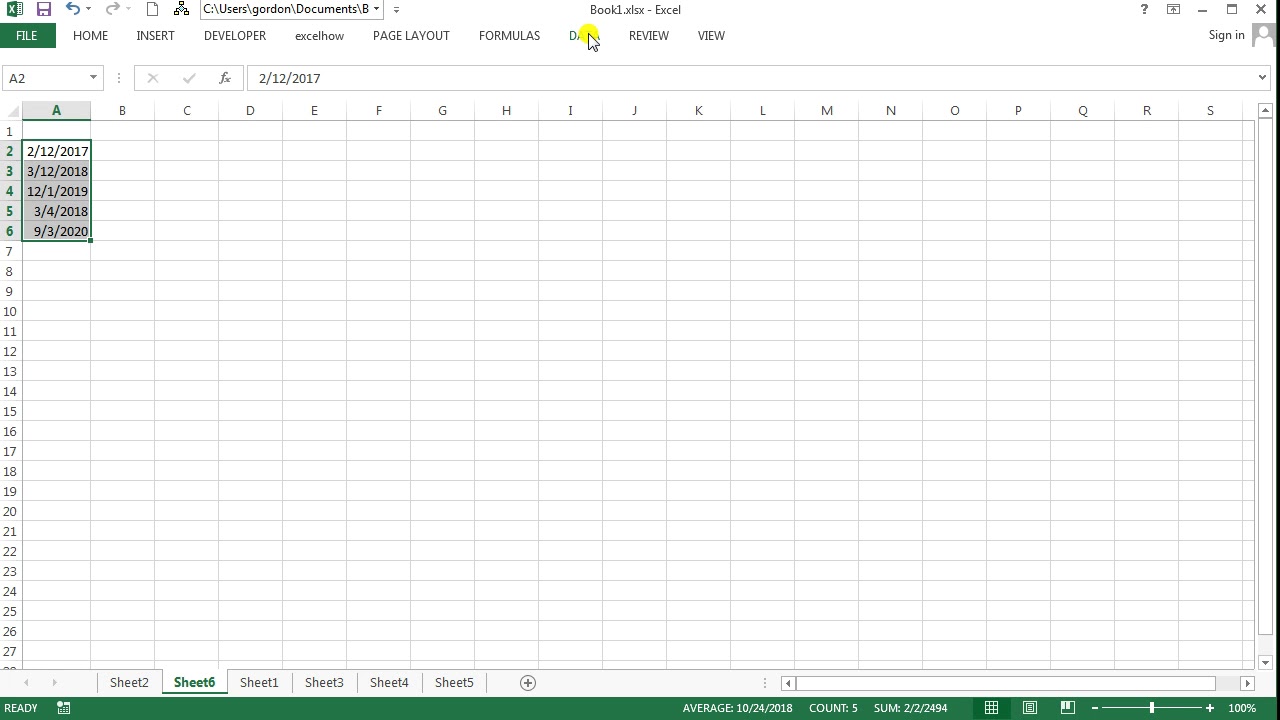Expand the Name Box dropdown arrow
This screenshot has width=1280, height=720.
pyautogui.click(x=93, y=78)
